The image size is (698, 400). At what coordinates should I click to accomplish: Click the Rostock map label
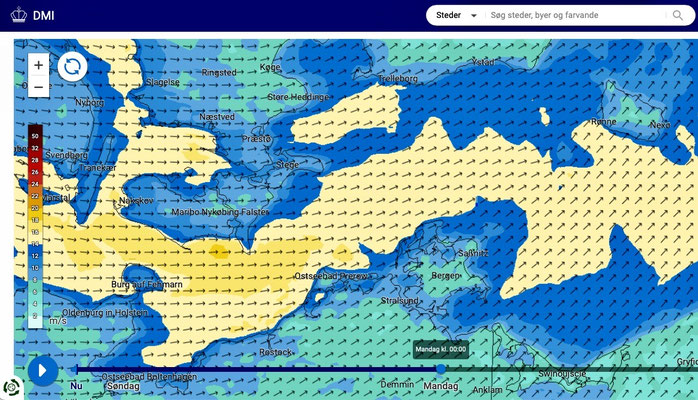[x=276, y=352]
